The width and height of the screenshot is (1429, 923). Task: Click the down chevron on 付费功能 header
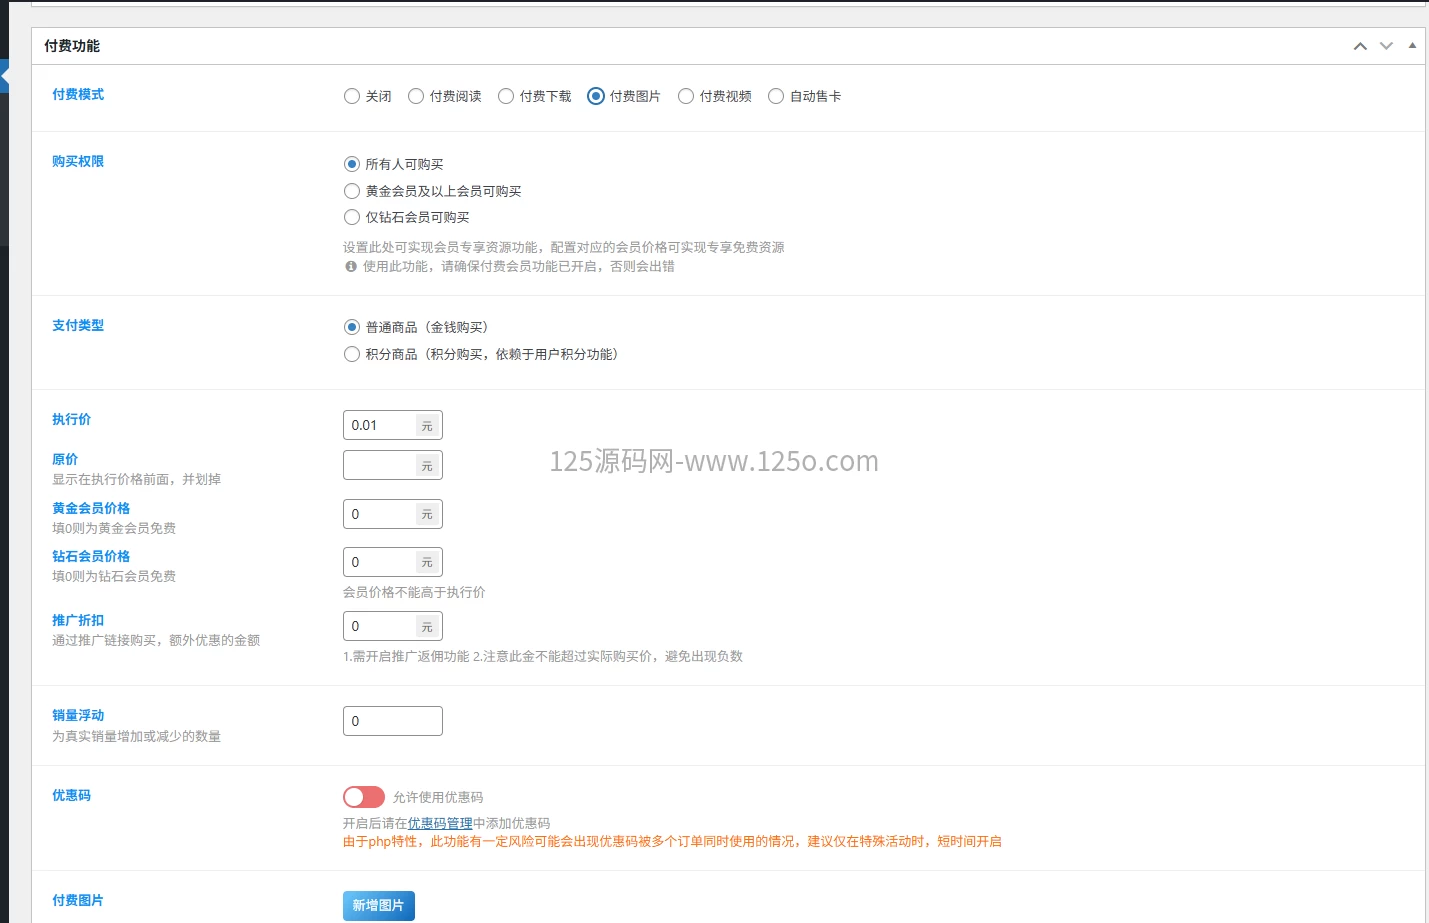[1386, 45]
